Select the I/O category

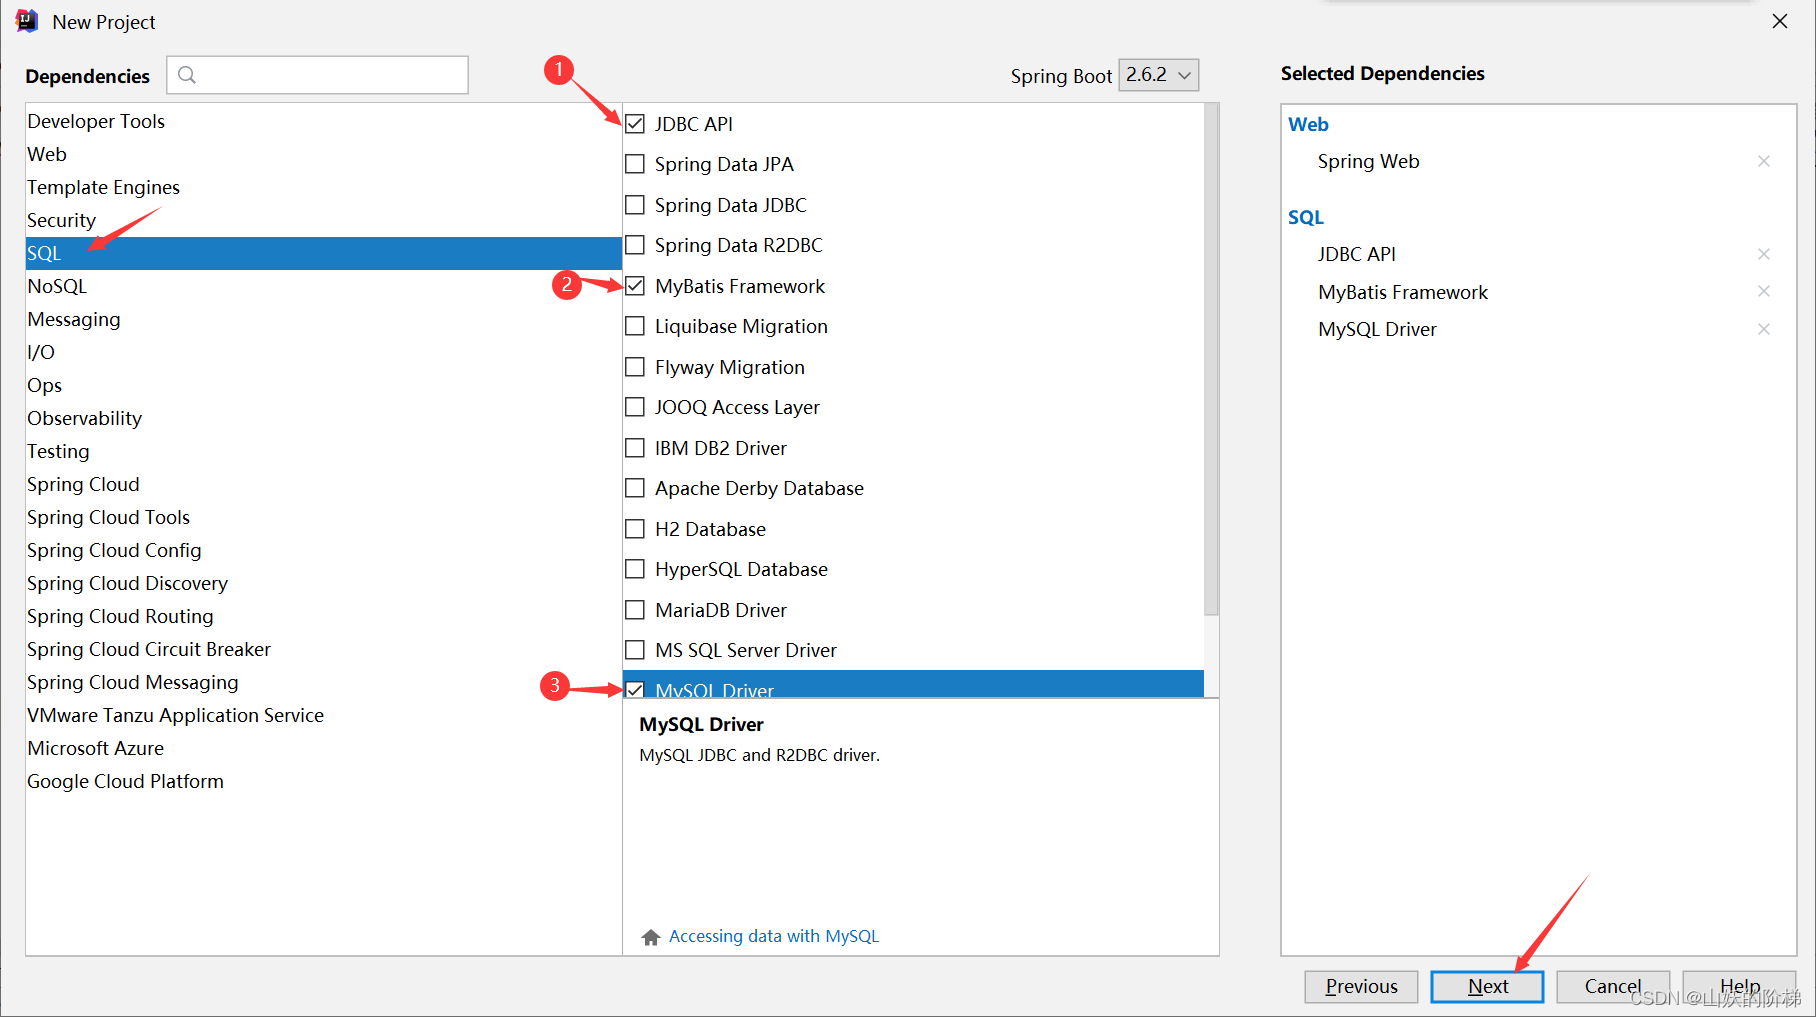[323, 352]
